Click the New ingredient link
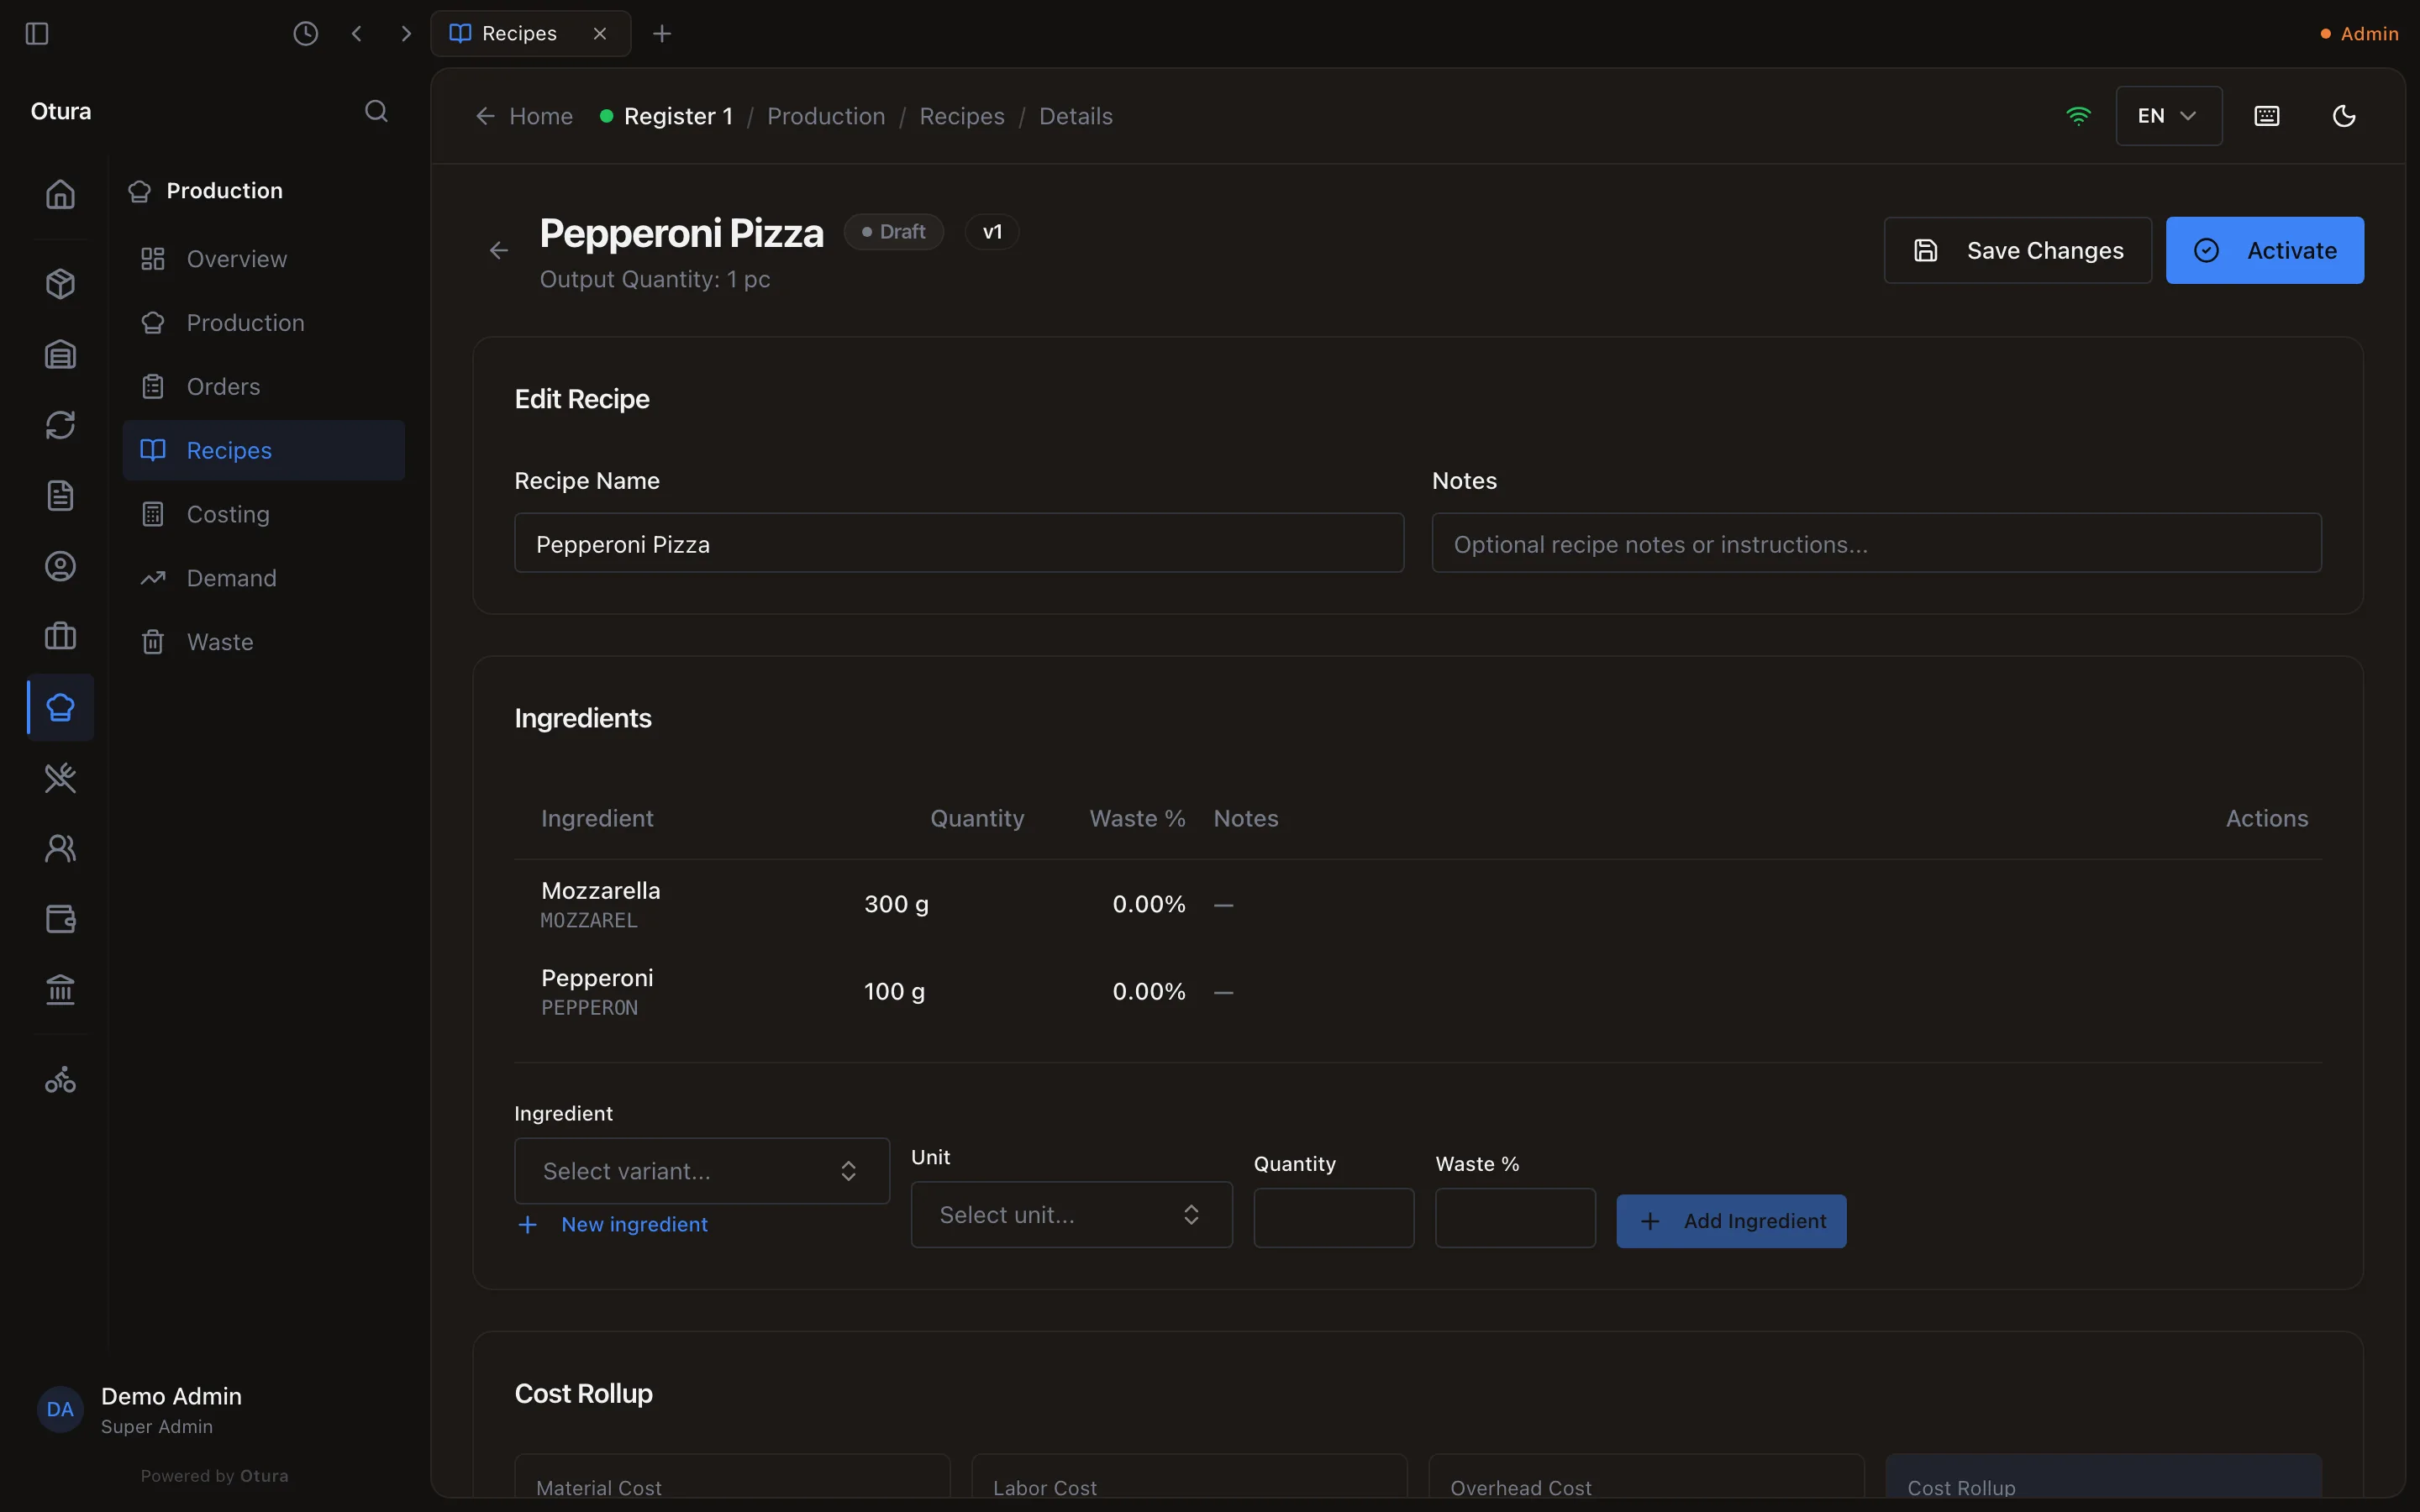The width and height of the screenshot is (2420, 1512). click(612, 1225)
